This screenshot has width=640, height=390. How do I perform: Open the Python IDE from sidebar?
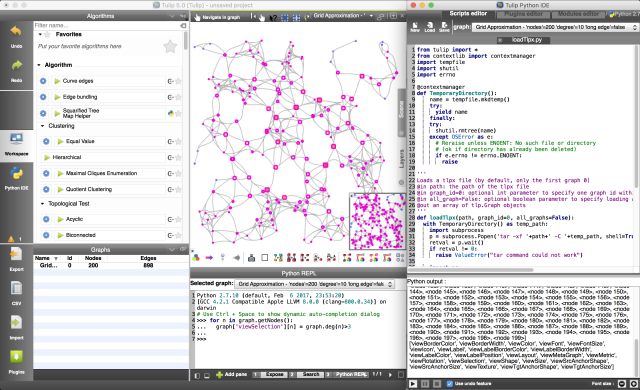16,179
